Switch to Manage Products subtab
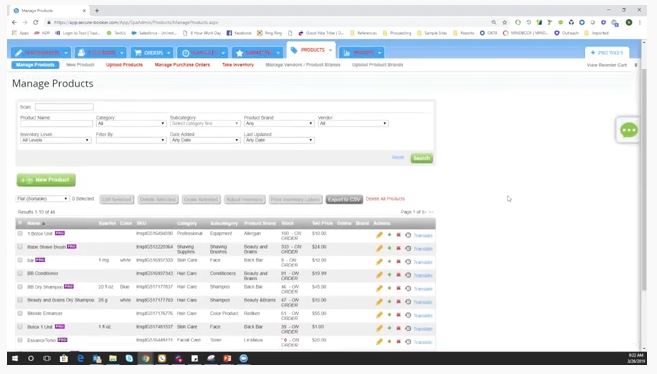 click(x=35, y=65)
